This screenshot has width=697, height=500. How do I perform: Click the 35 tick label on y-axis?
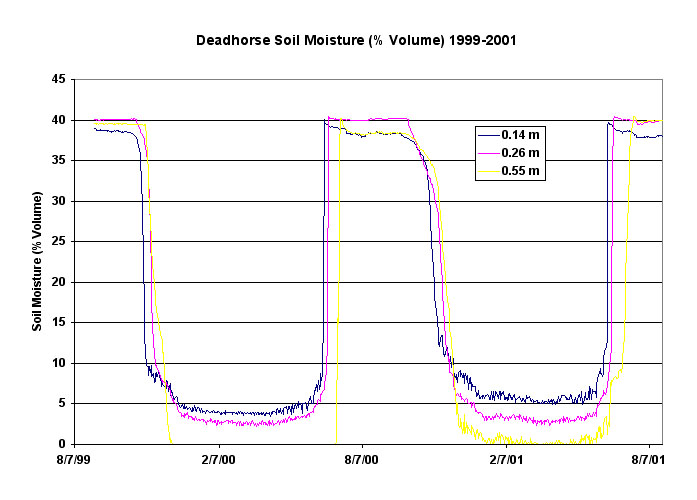(60, 161)
